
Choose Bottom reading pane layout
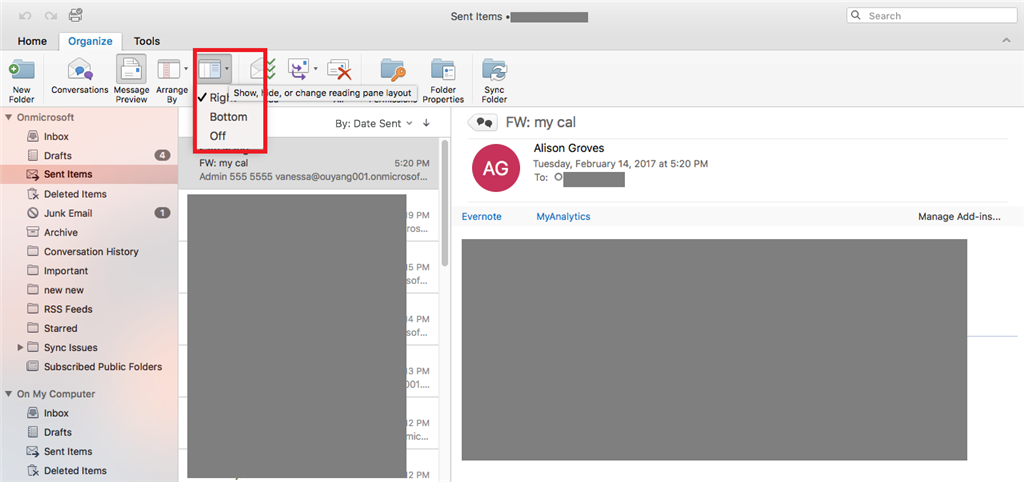click(228, 117)
